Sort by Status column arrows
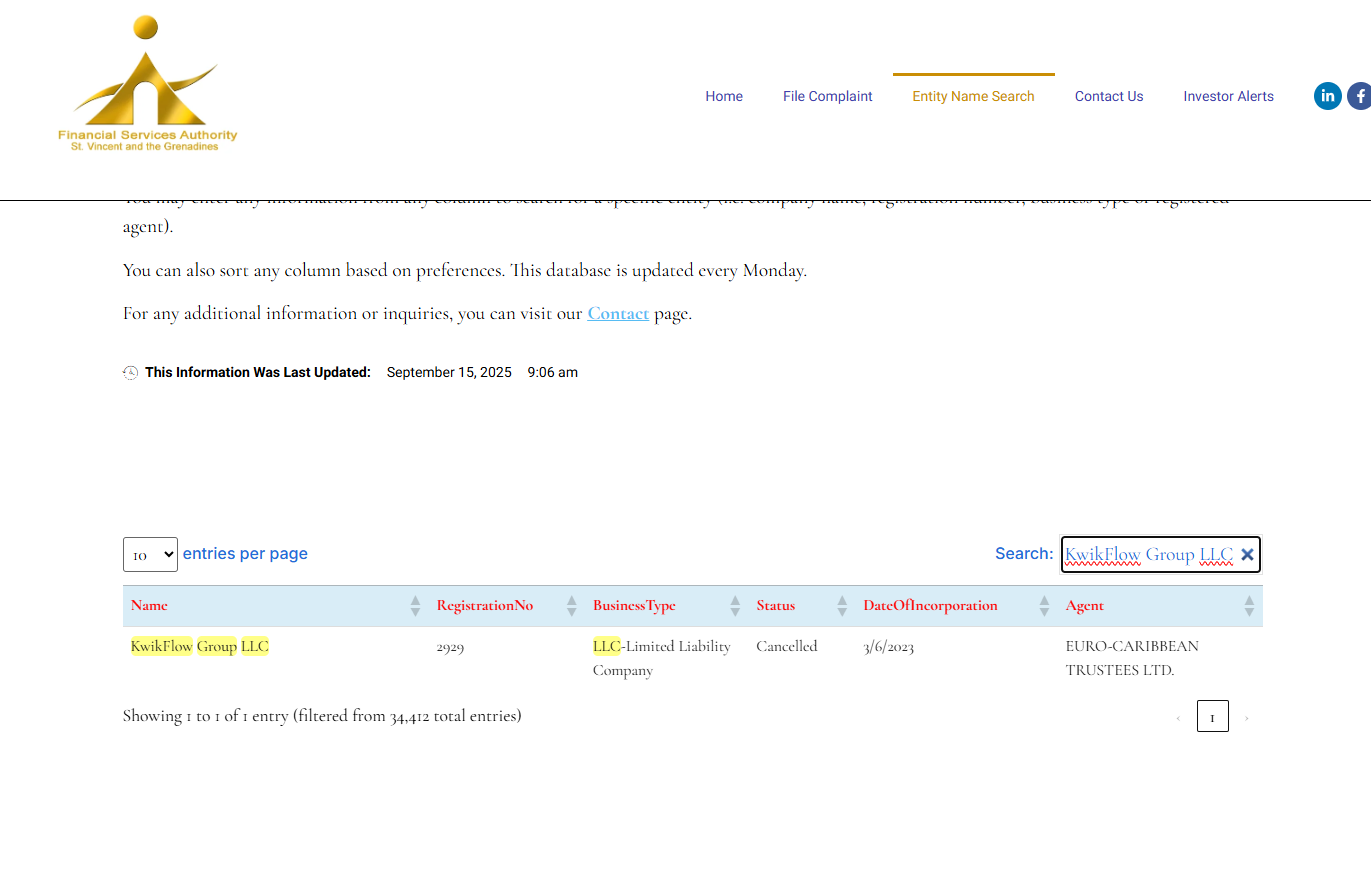 (x=842, y=606)
